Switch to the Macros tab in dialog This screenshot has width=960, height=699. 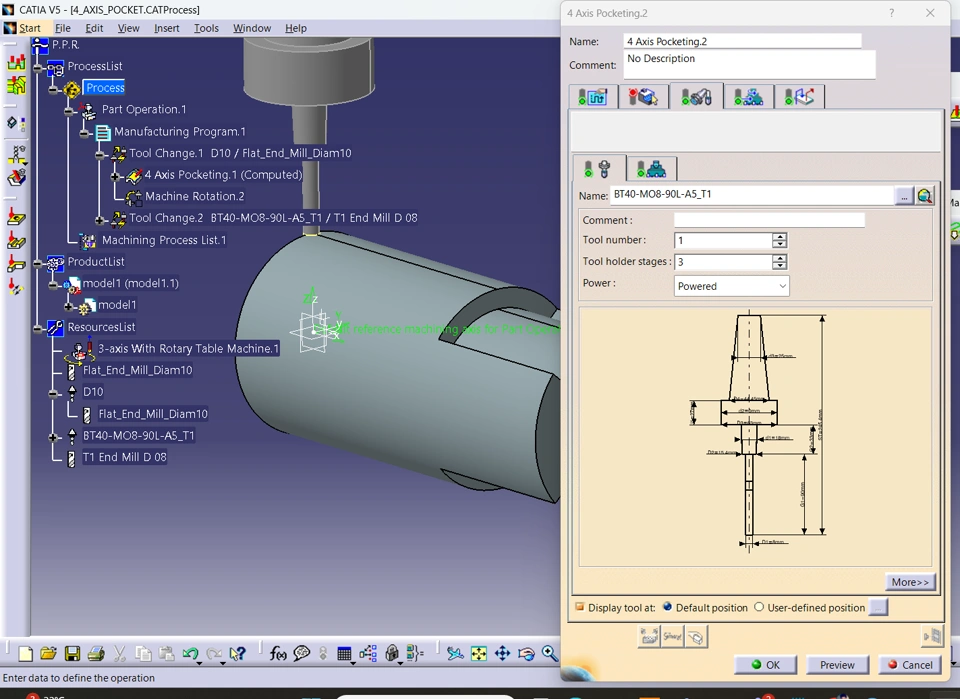click(x=798, y=97)
